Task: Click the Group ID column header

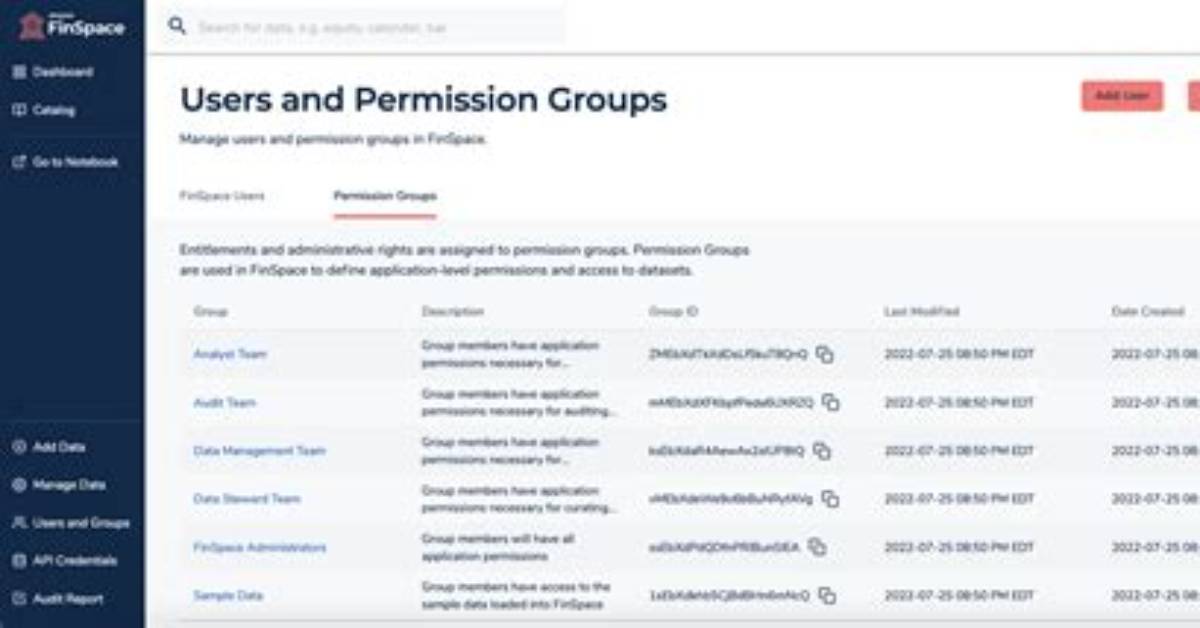Action: 674,312
